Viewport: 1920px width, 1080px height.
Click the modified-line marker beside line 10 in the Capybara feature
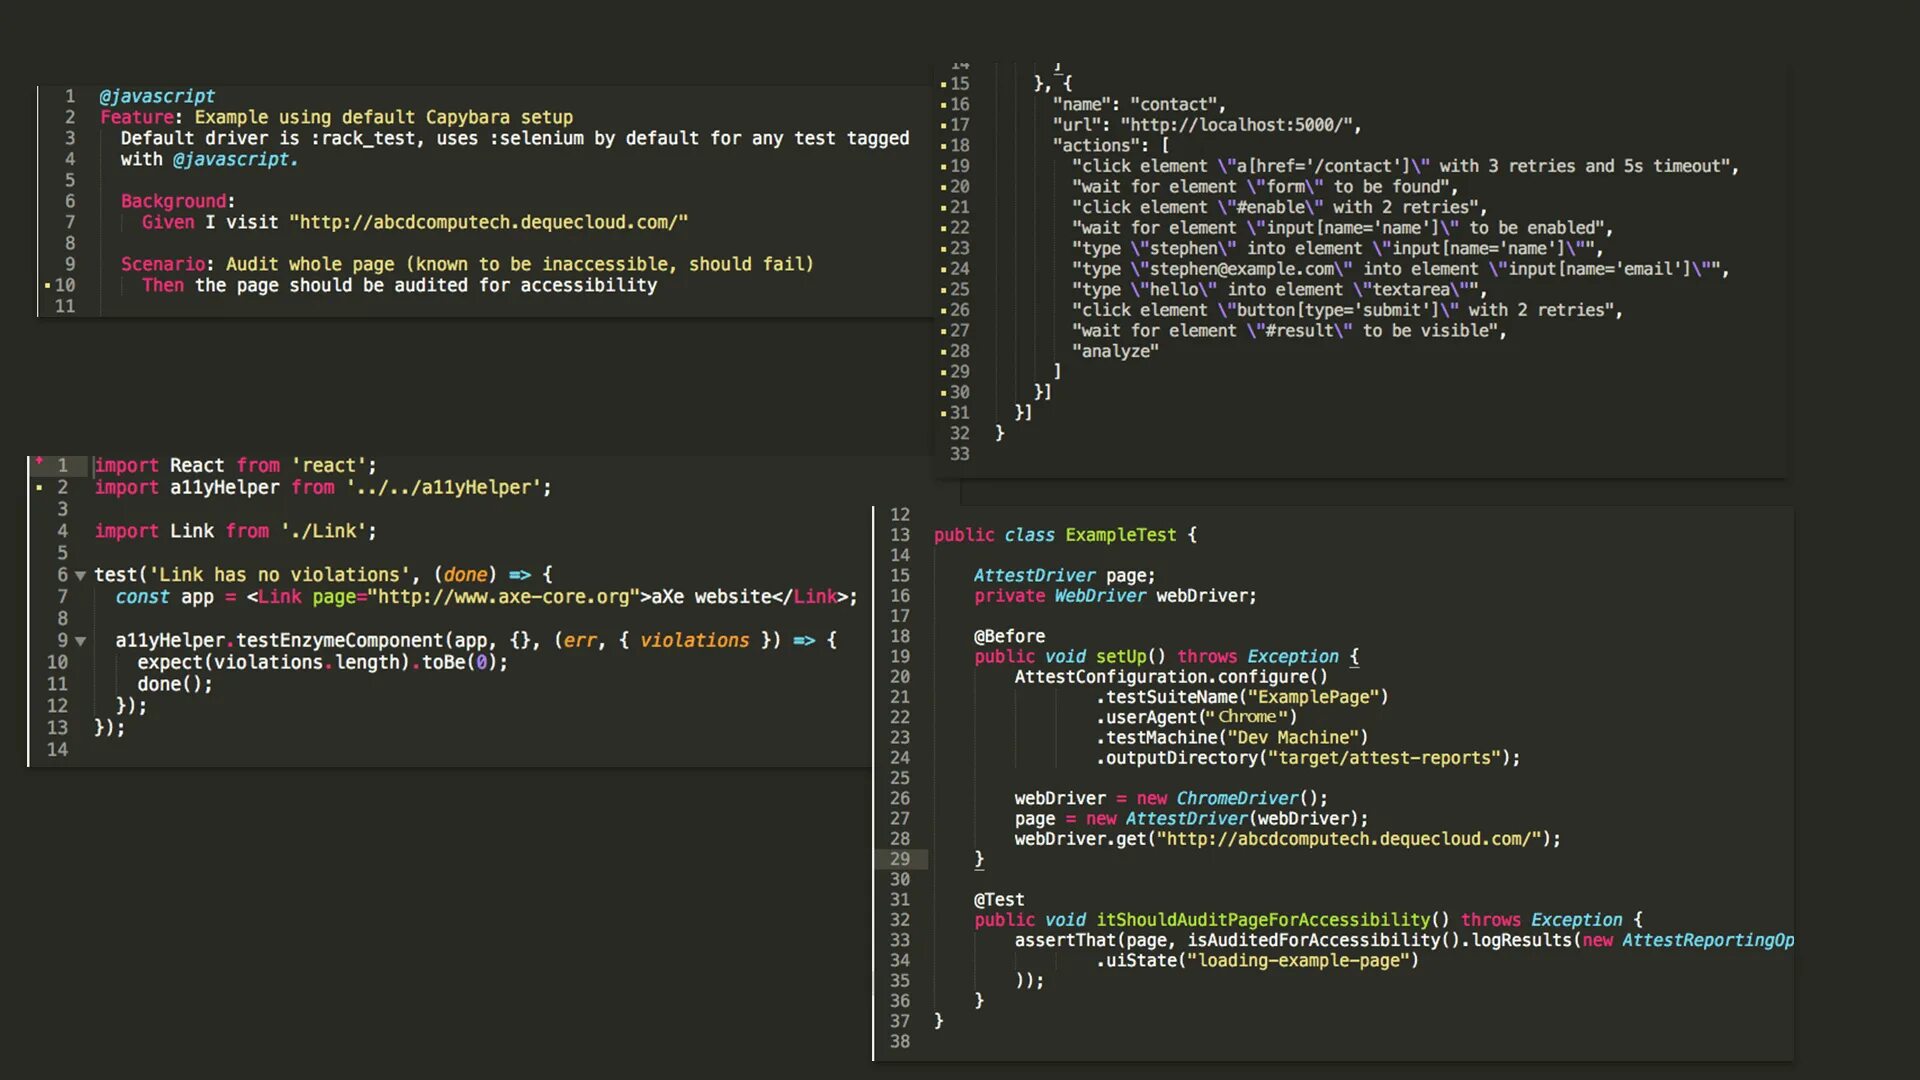[47, 286]
